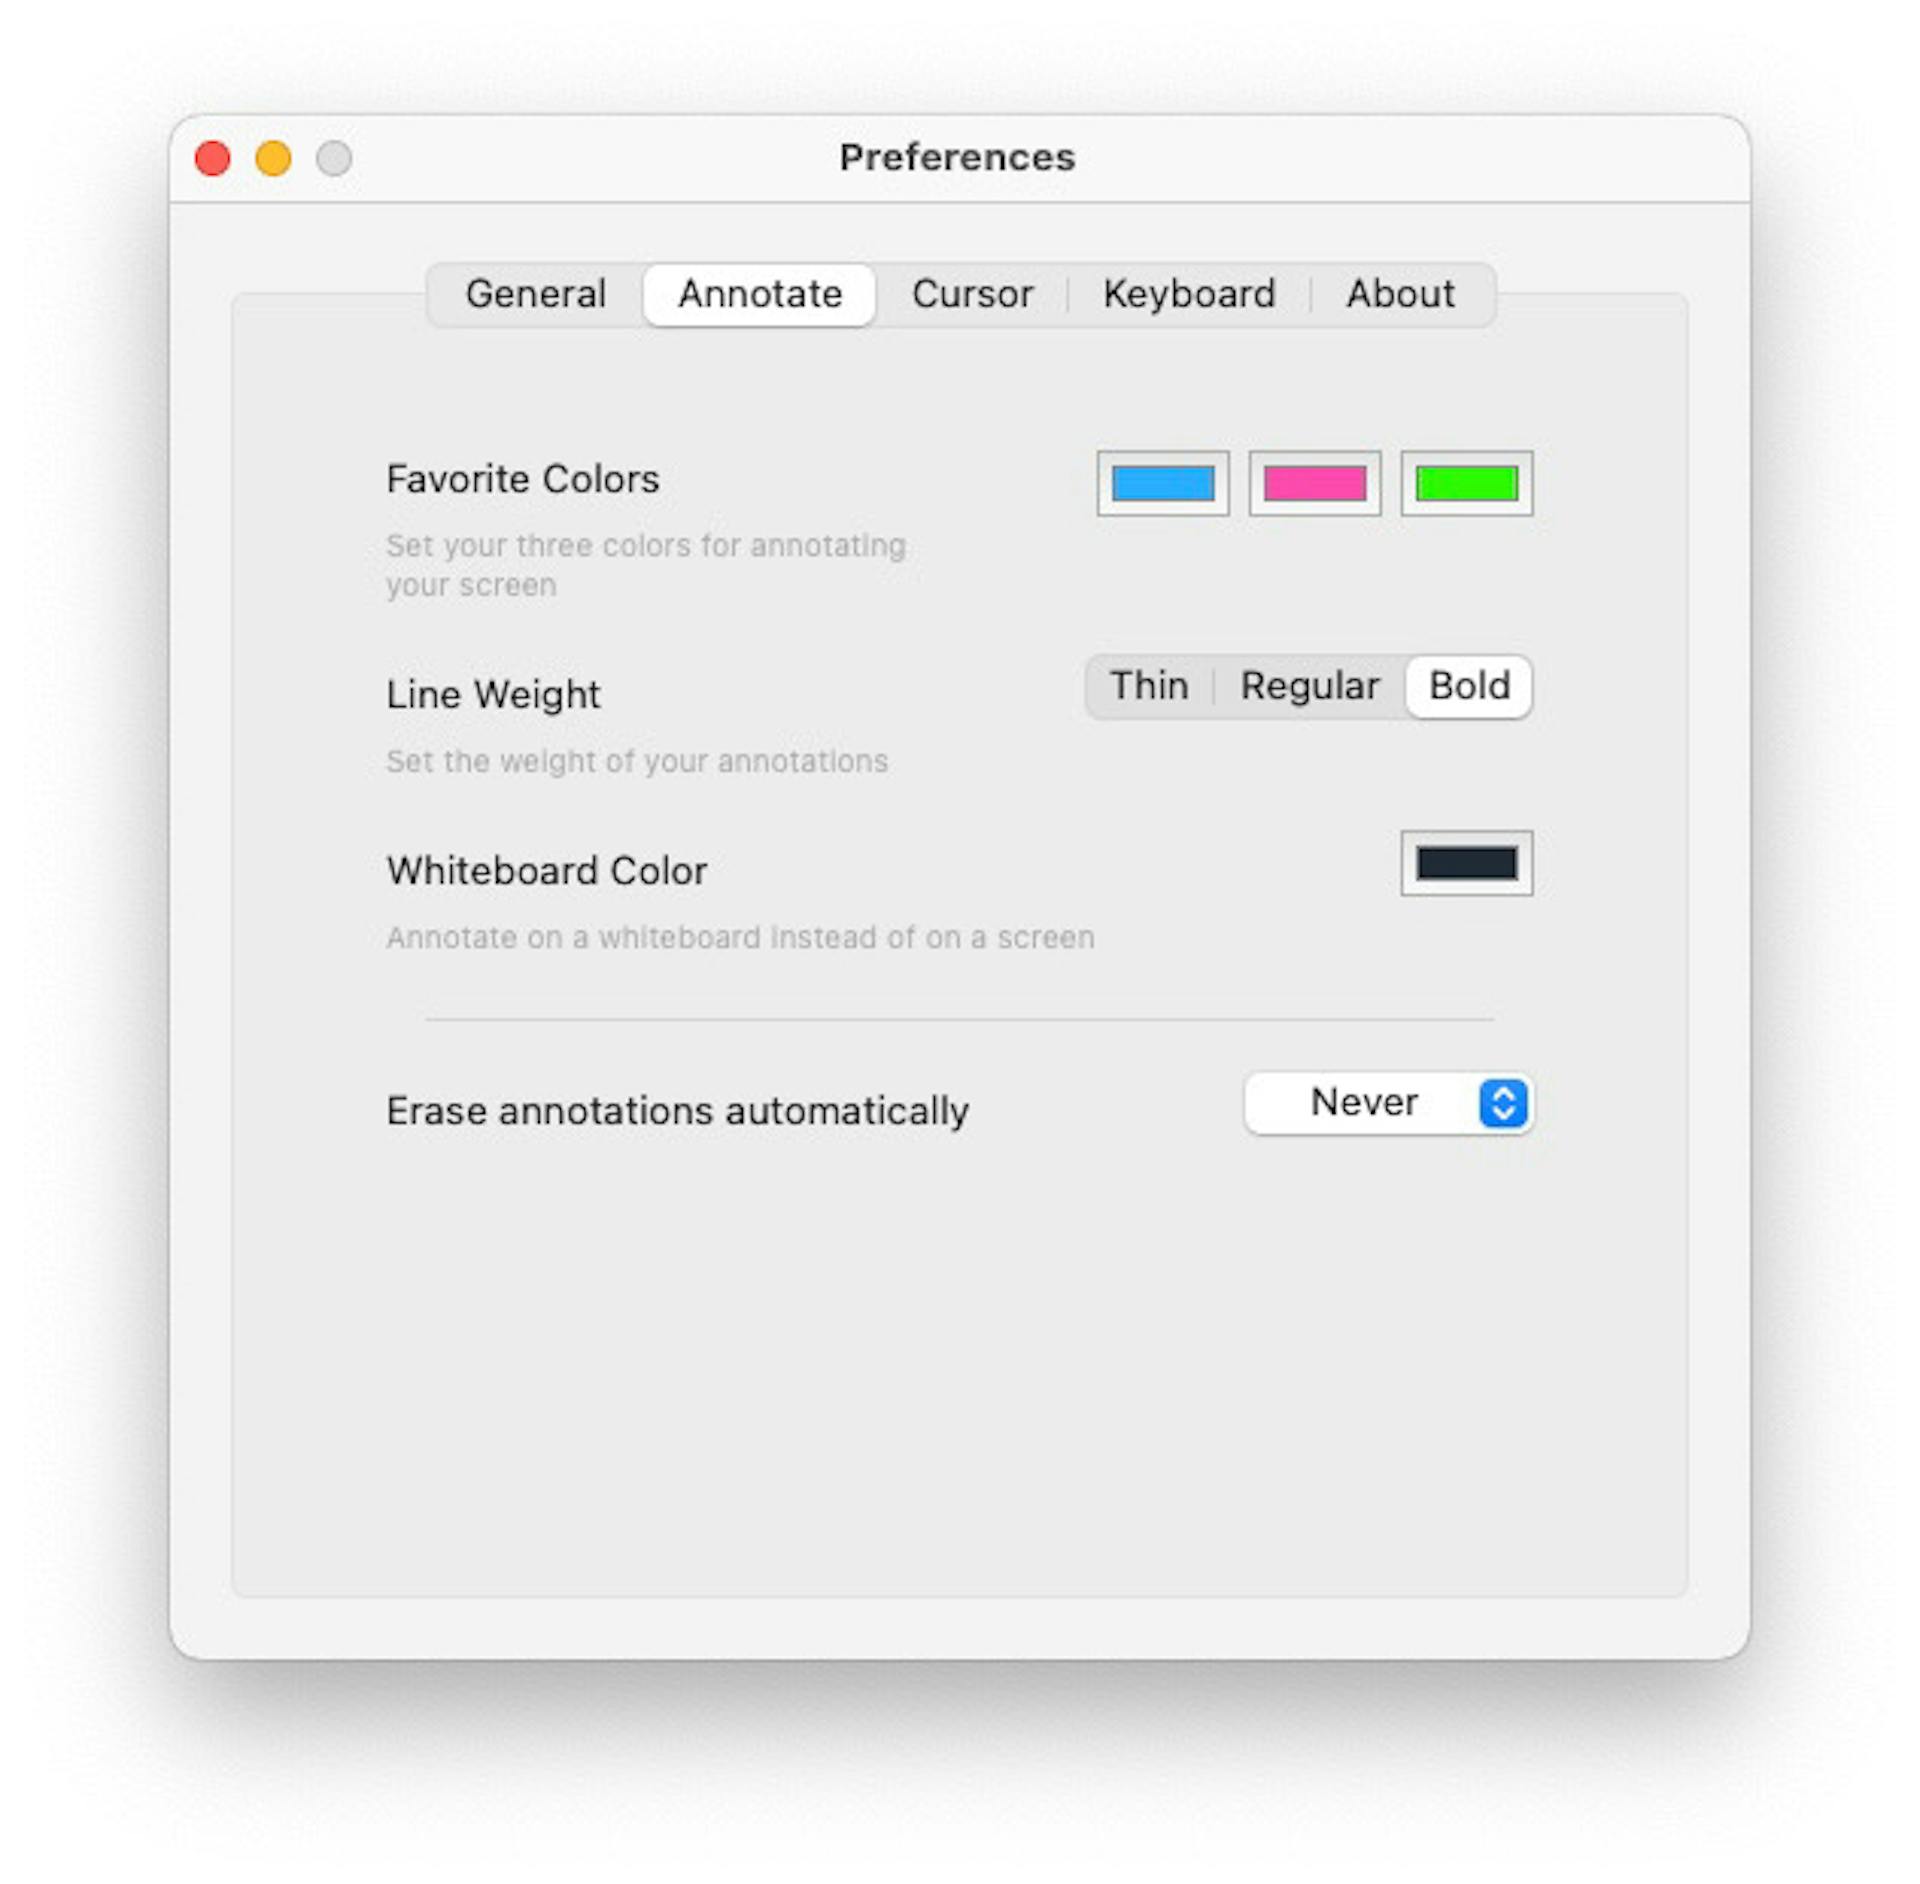The height and width of the screenshot is (1884, 1920).
Task: Toggle Thin annotation weight
Action: [x=1139, y=685]
